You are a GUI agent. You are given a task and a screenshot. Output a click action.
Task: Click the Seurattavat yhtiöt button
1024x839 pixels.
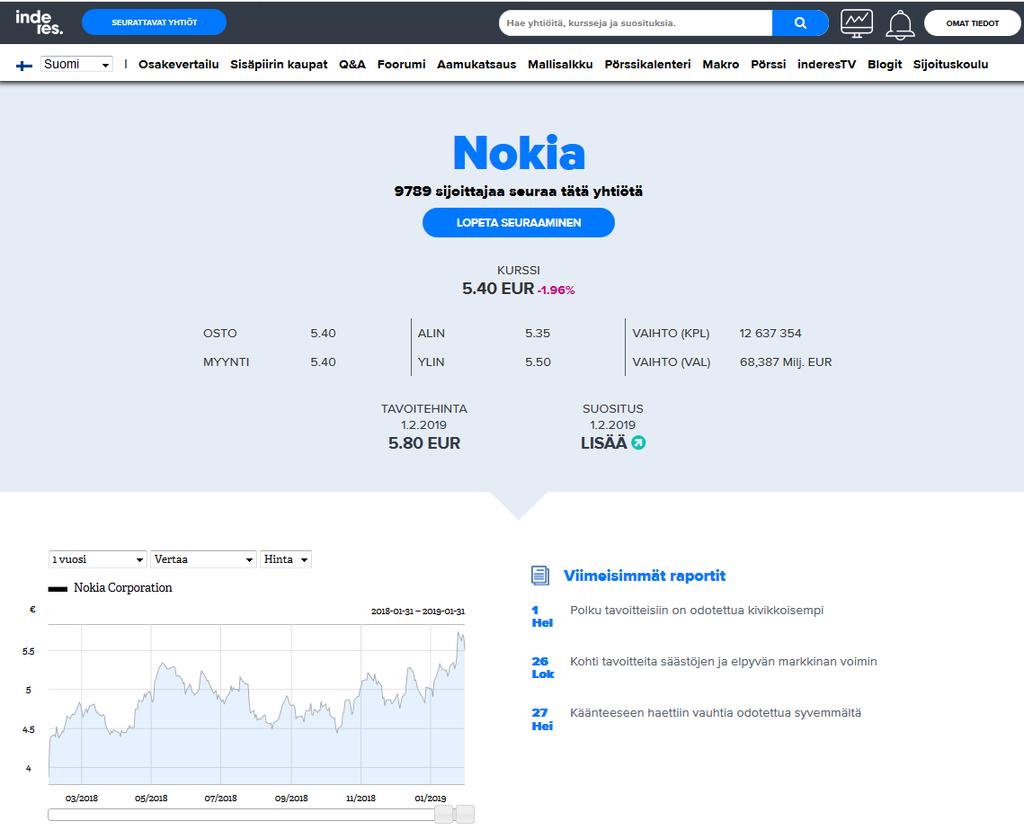point(154,22)
